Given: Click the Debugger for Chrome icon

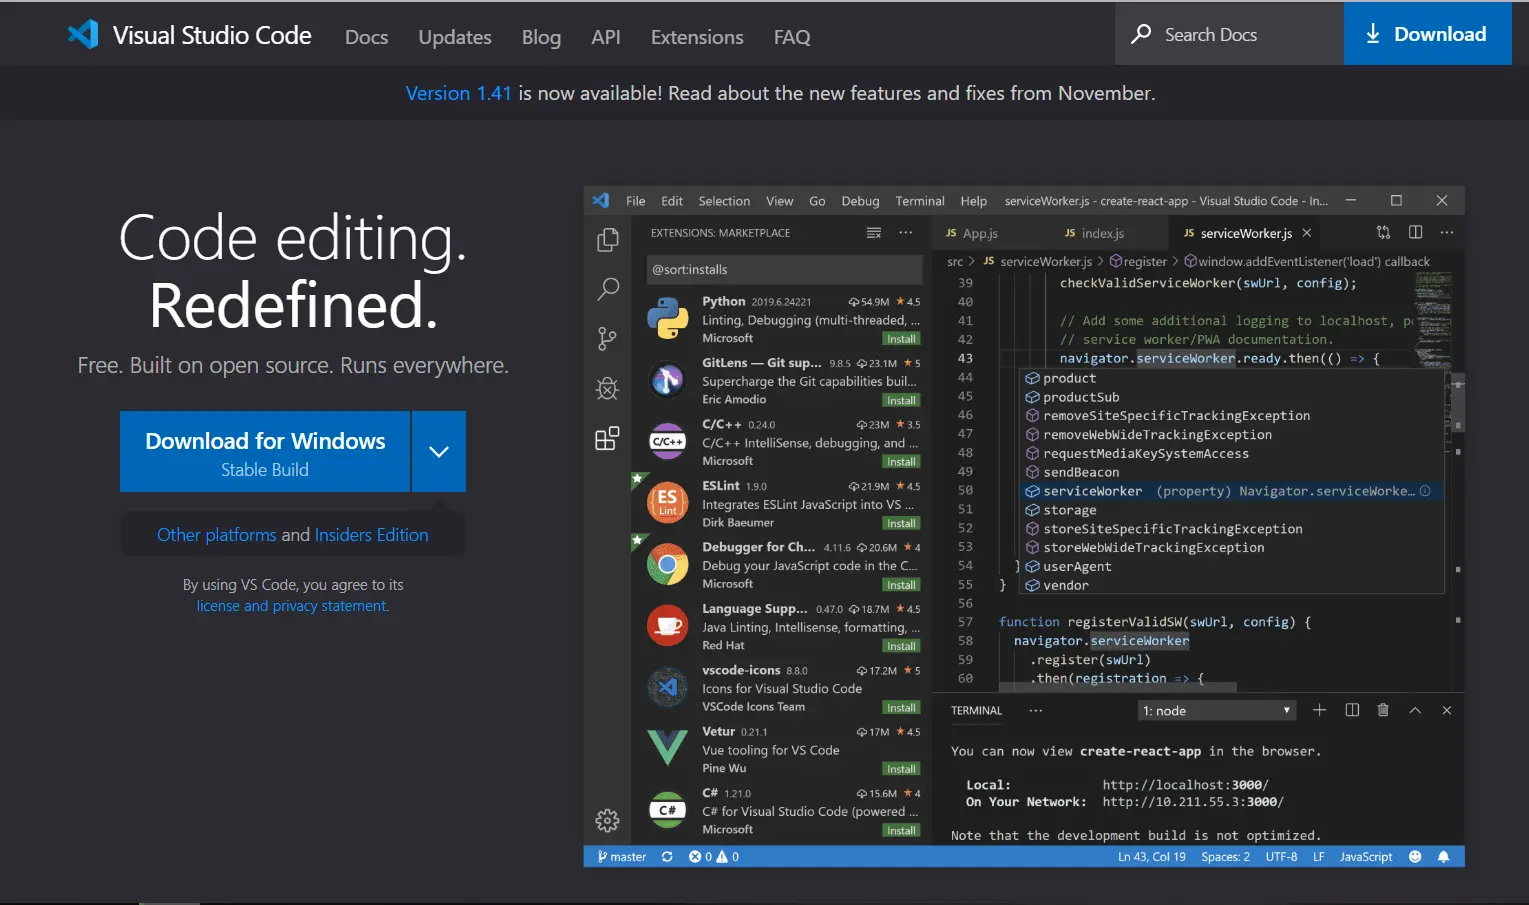Looking at the screenshot, I should click(667, 565).
